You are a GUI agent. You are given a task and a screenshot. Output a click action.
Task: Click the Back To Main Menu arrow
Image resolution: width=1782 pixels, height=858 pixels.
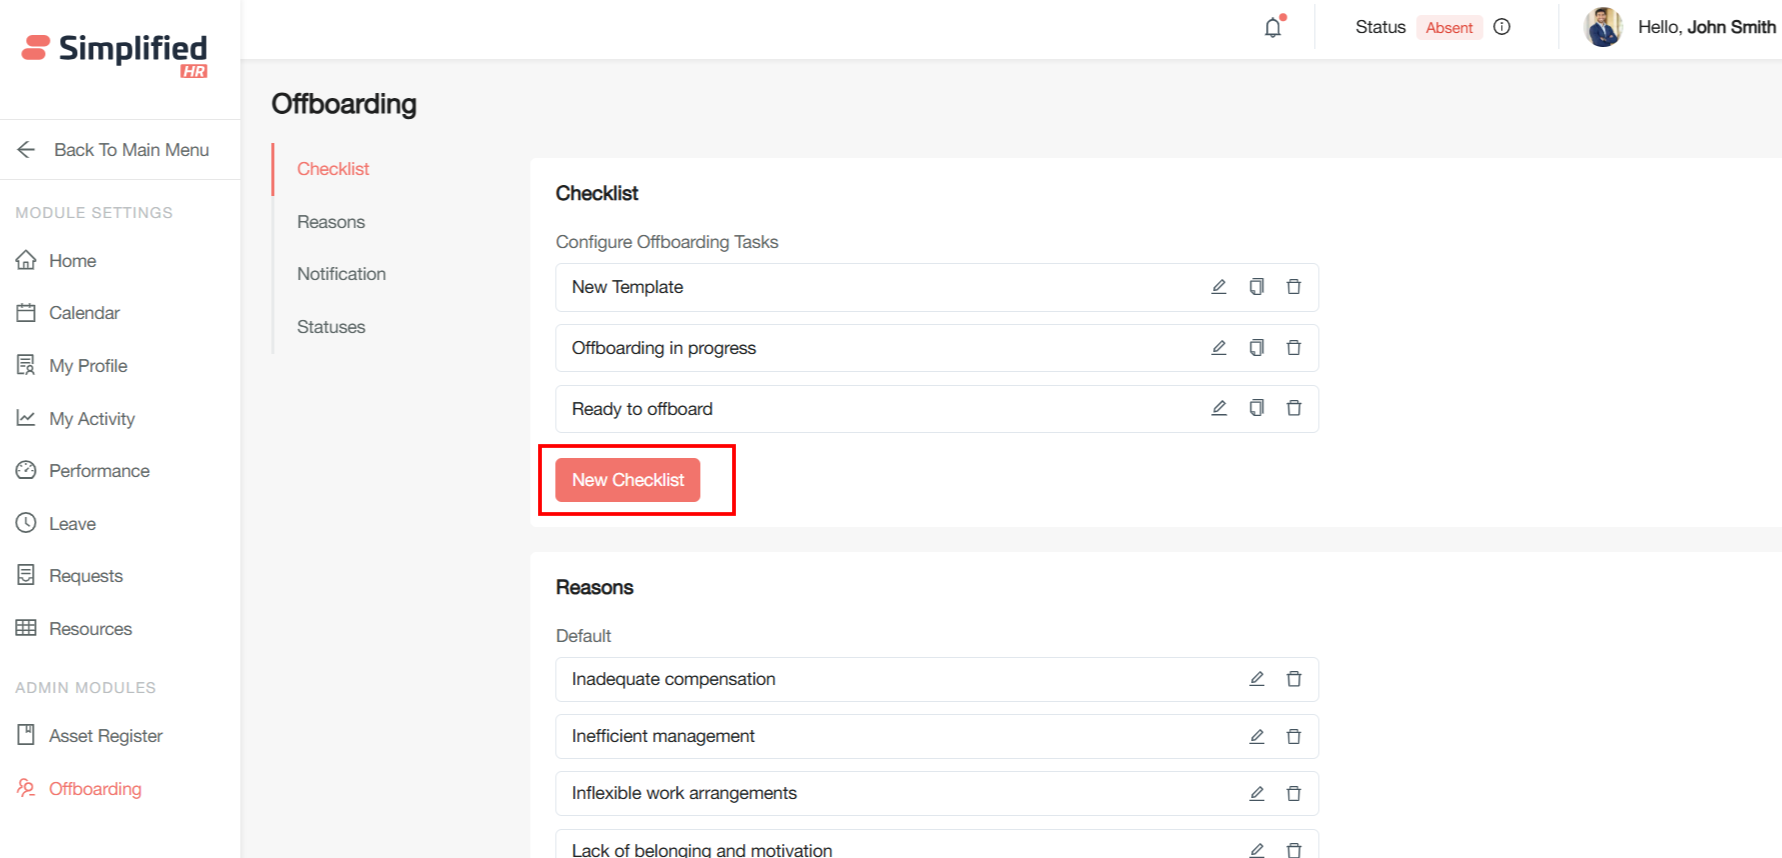click(27, 150)
